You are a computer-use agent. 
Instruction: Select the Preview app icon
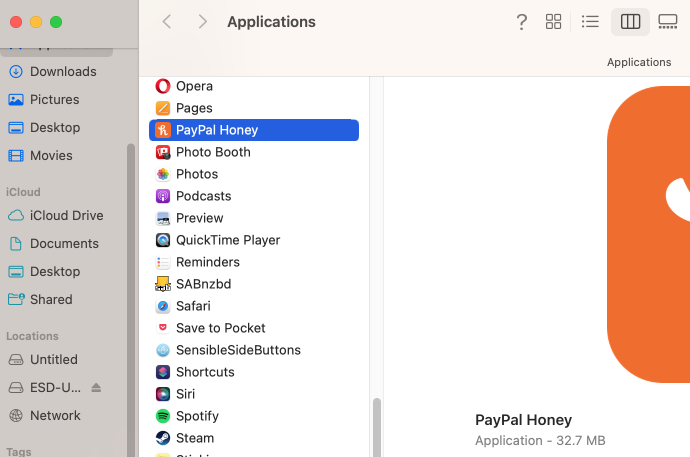click(163, 218)
